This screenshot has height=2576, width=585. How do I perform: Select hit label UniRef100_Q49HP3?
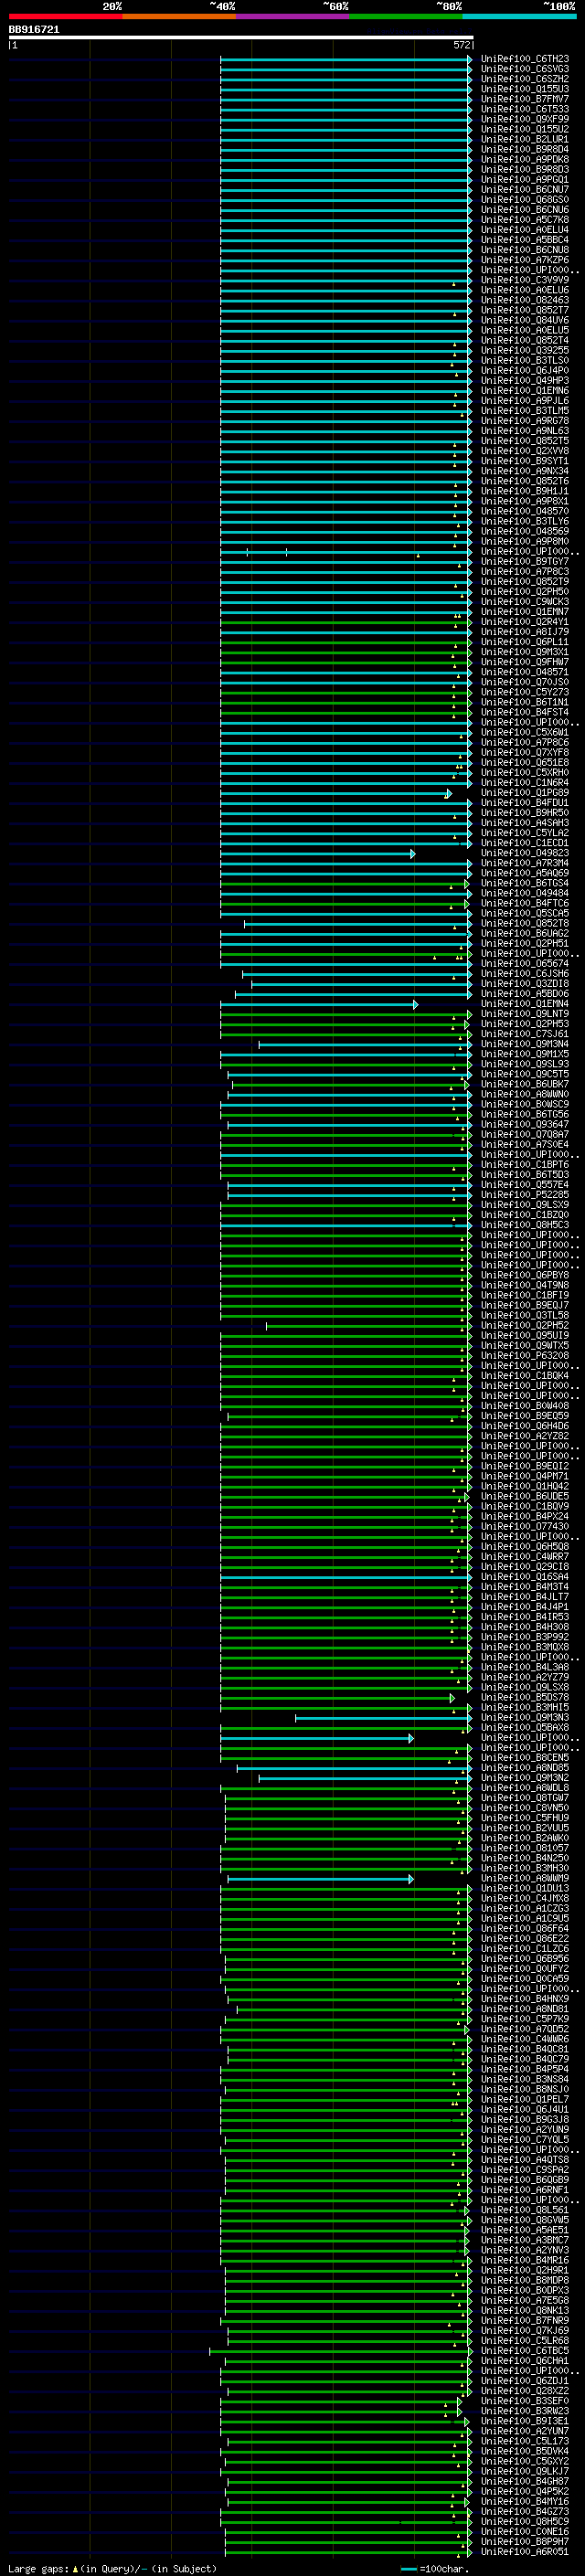[x=525, y=380]
